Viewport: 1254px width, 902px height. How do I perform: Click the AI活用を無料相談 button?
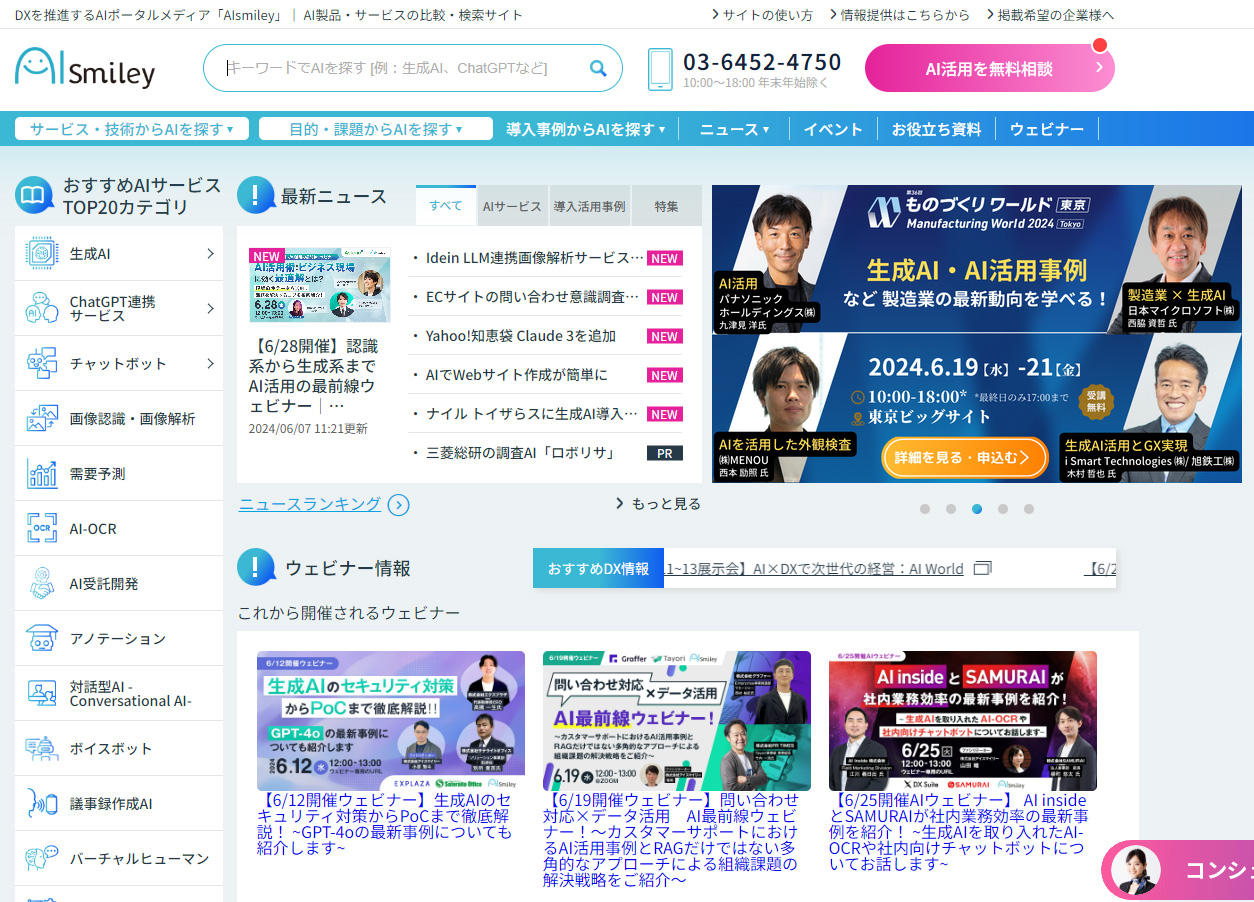pyautogui.click(x=989, y=68)
